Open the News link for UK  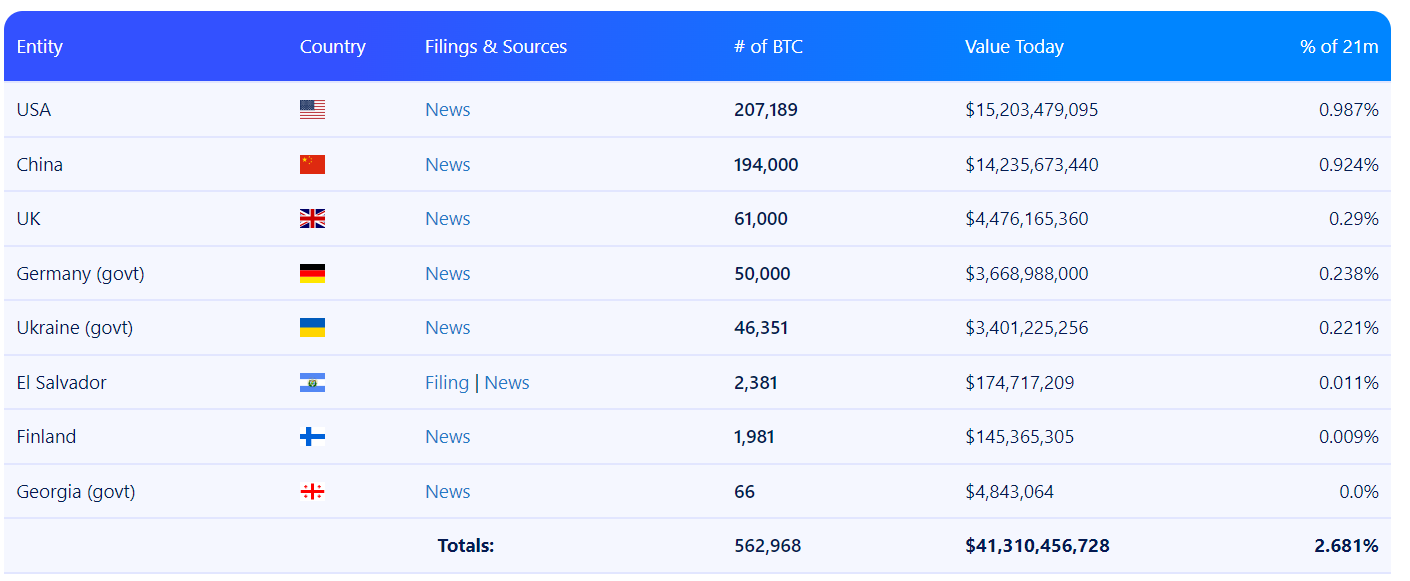[447, 219]
